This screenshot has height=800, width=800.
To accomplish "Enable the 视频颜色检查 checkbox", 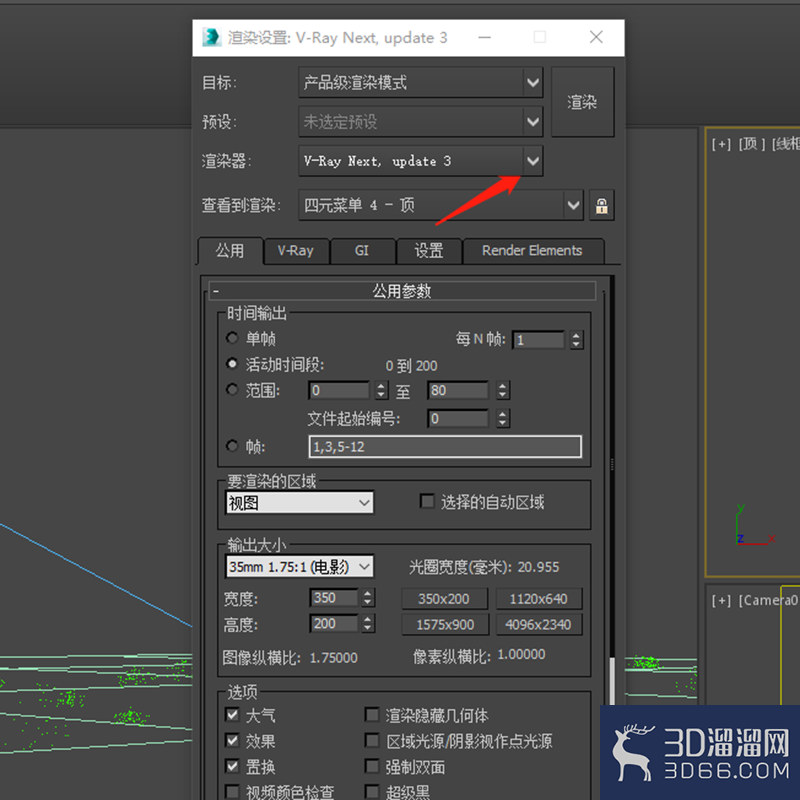I will (232, 792).
